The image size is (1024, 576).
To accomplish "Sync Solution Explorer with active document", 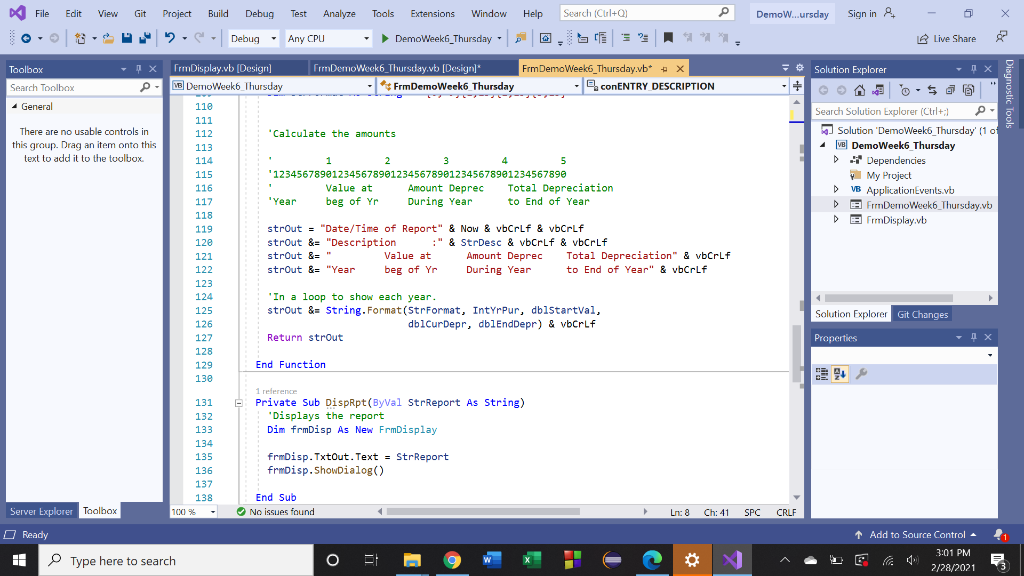I will (932, 89).
